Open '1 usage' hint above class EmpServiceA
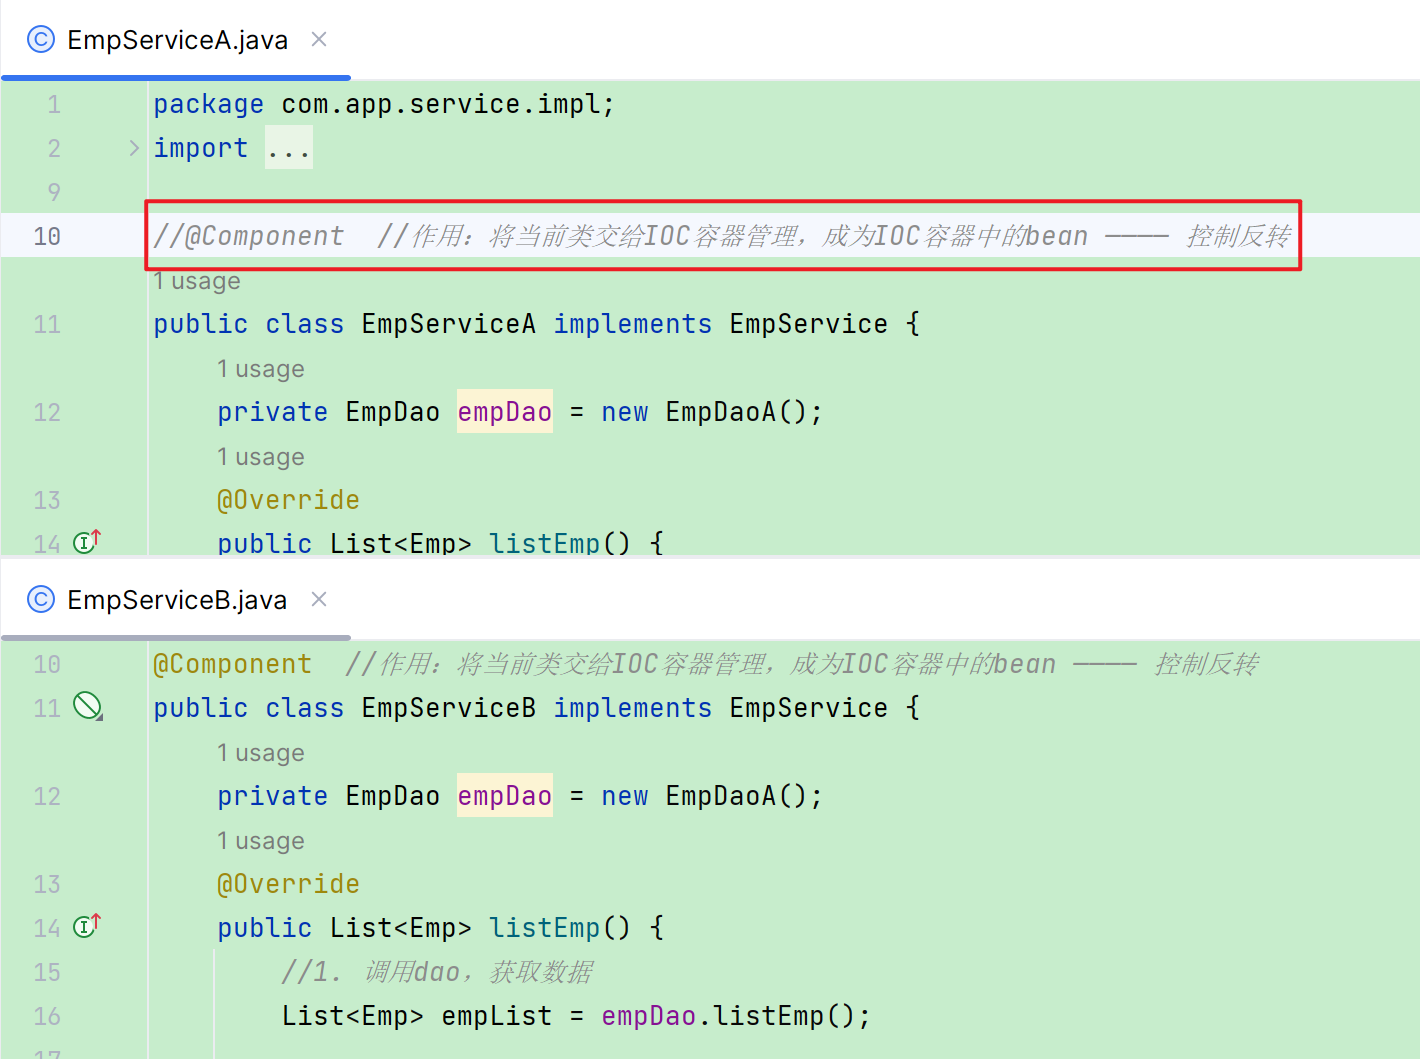 point(197,281)
